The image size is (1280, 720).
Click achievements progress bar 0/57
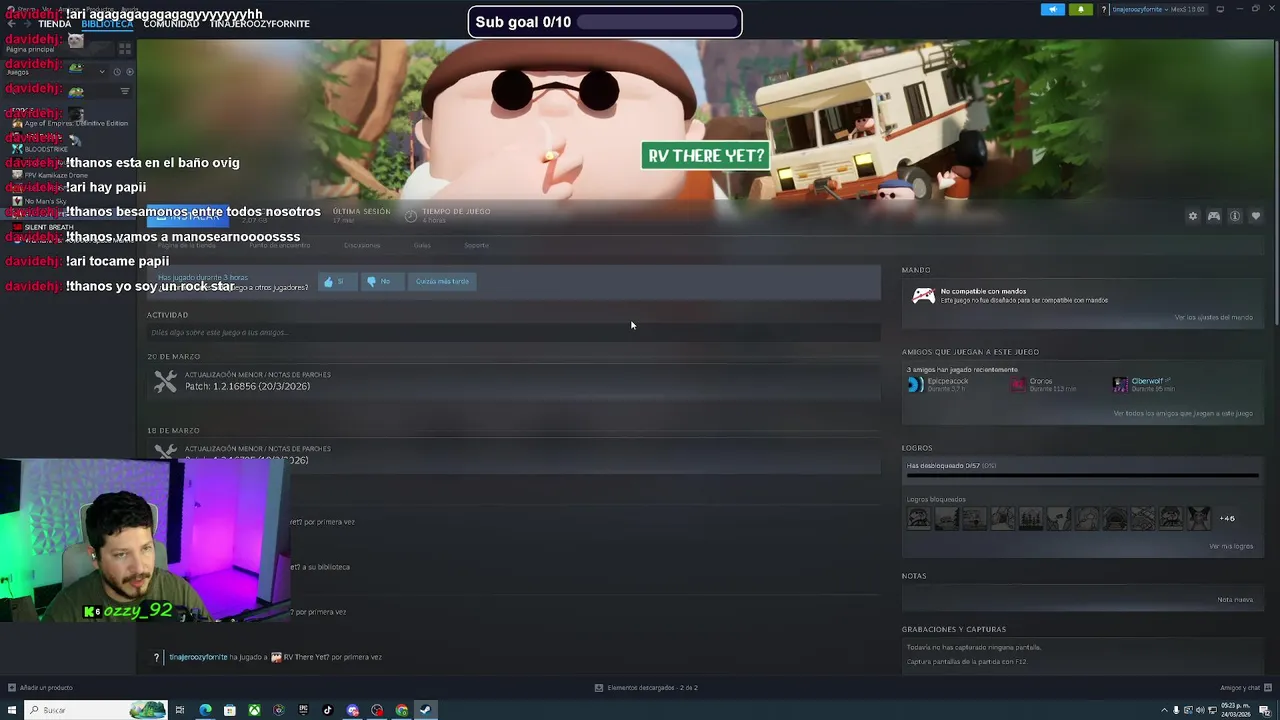tap(1081, 476)
